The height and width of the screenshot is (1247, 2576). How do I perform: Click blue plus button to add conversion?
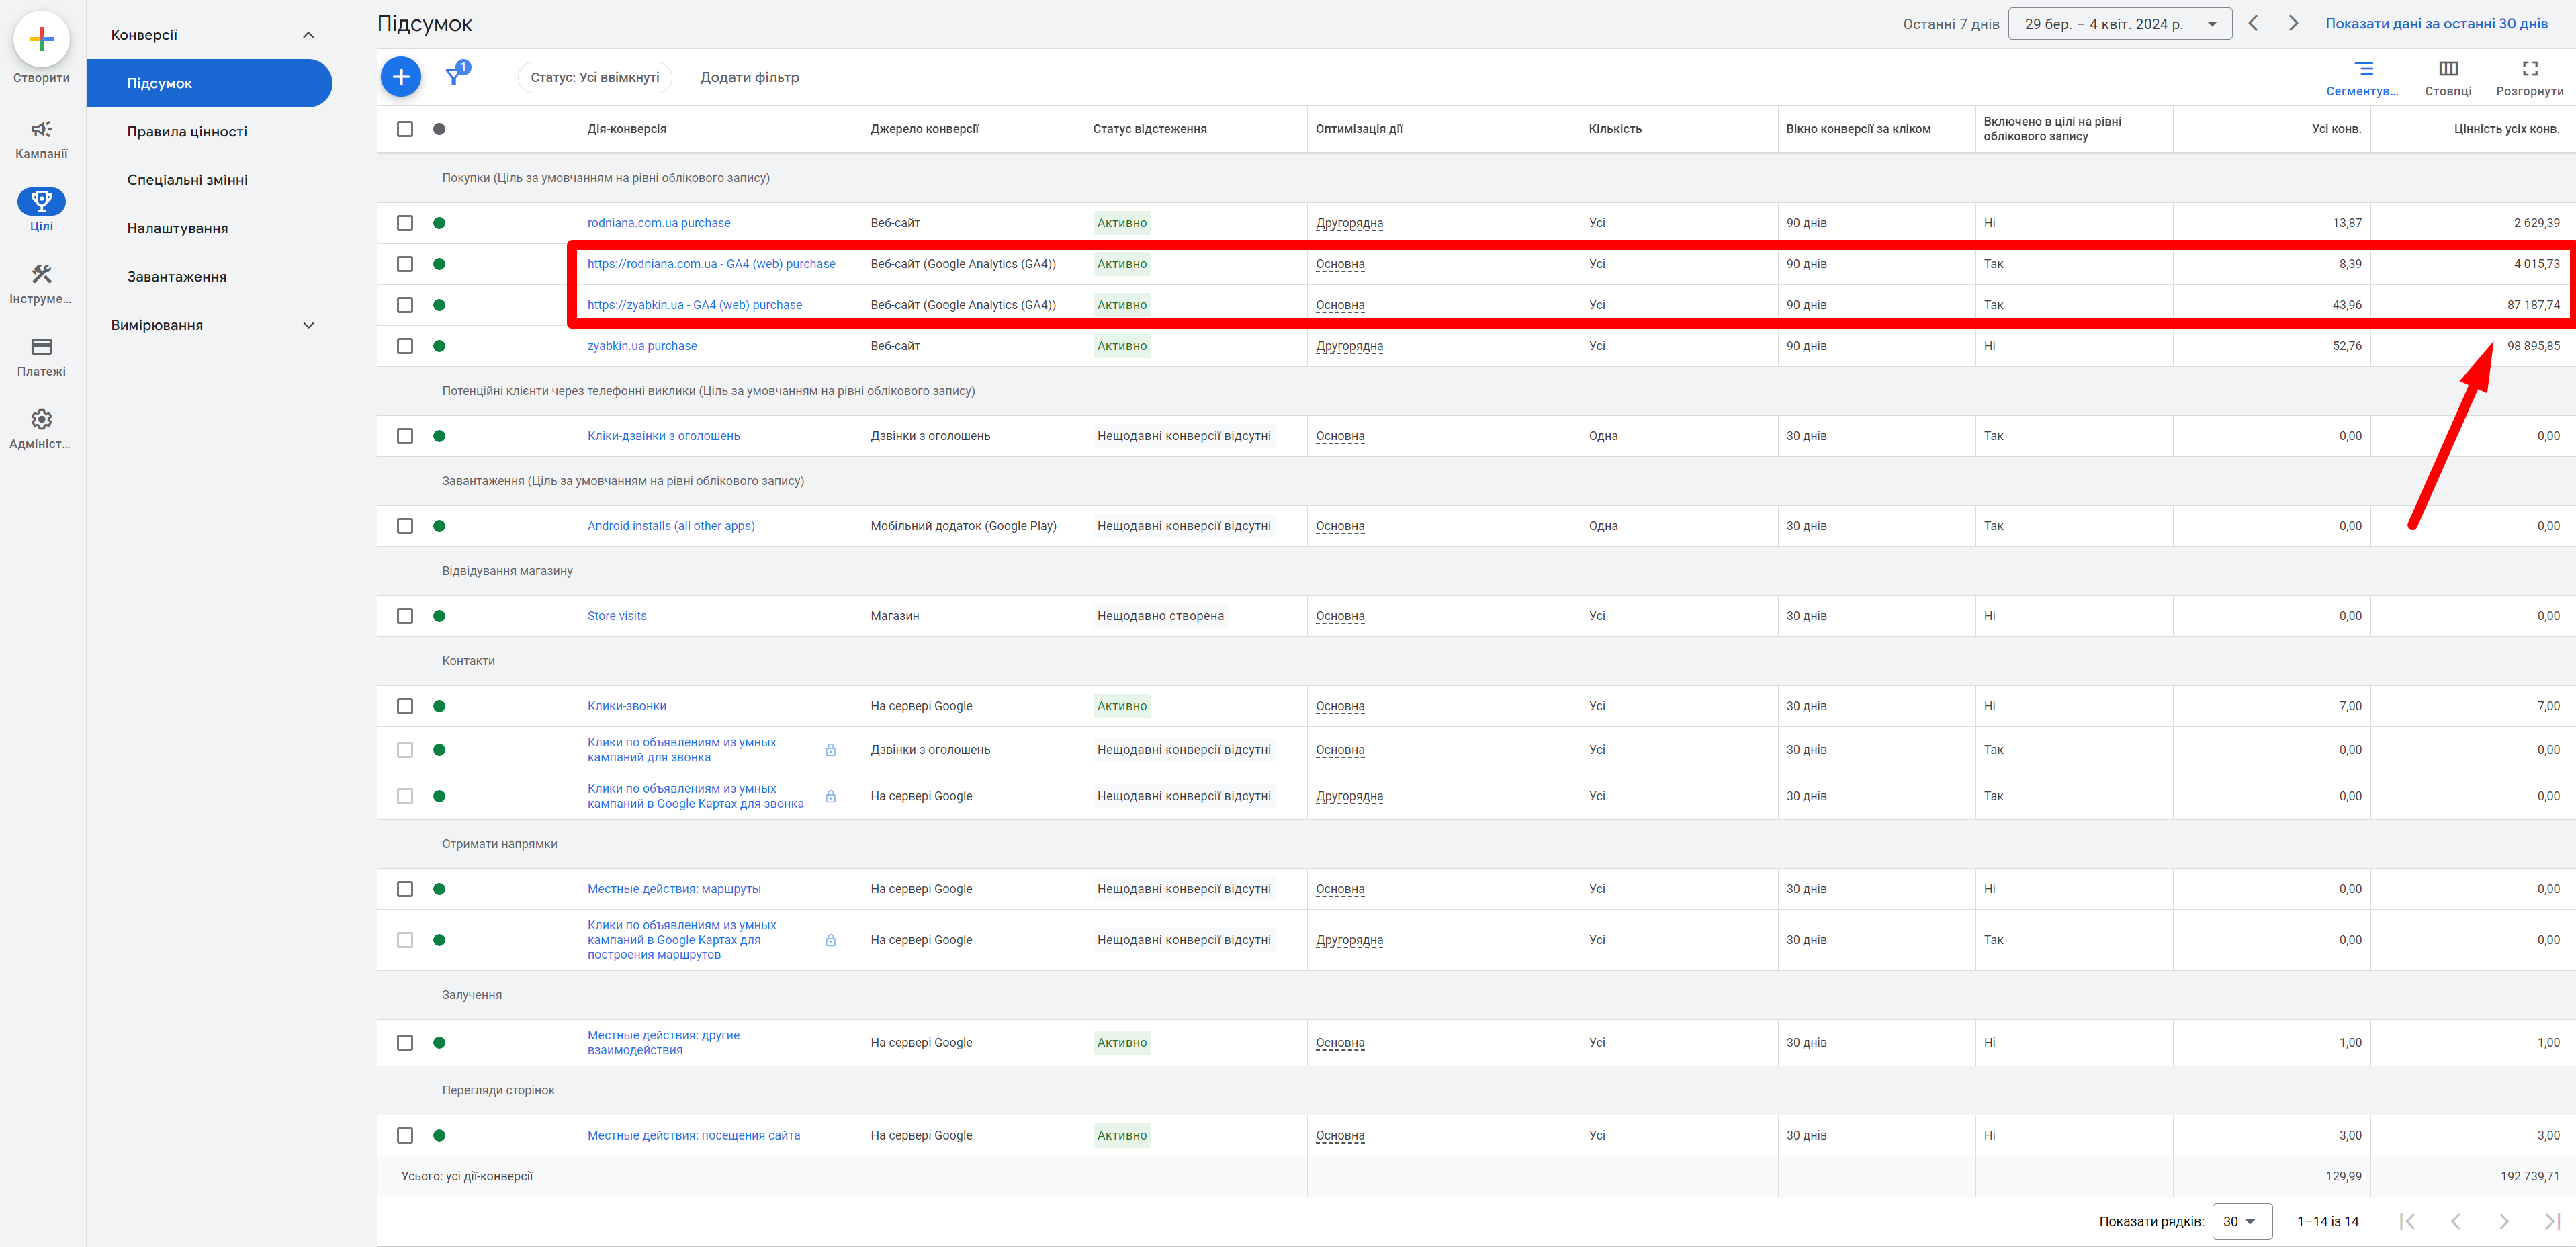click(x=401, y=77)
